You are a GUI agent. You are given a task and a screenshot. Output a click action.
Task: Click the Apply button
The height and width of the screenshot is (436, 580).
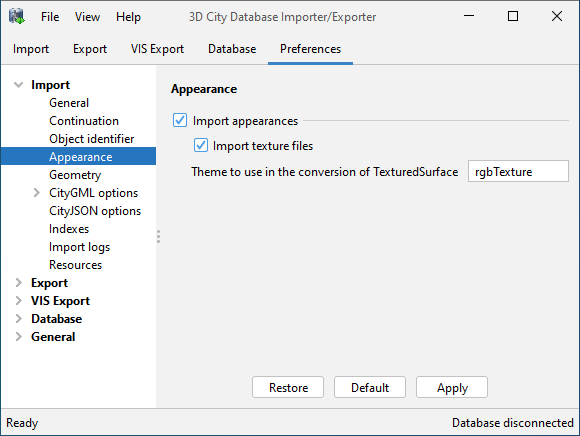click(452, 387)
